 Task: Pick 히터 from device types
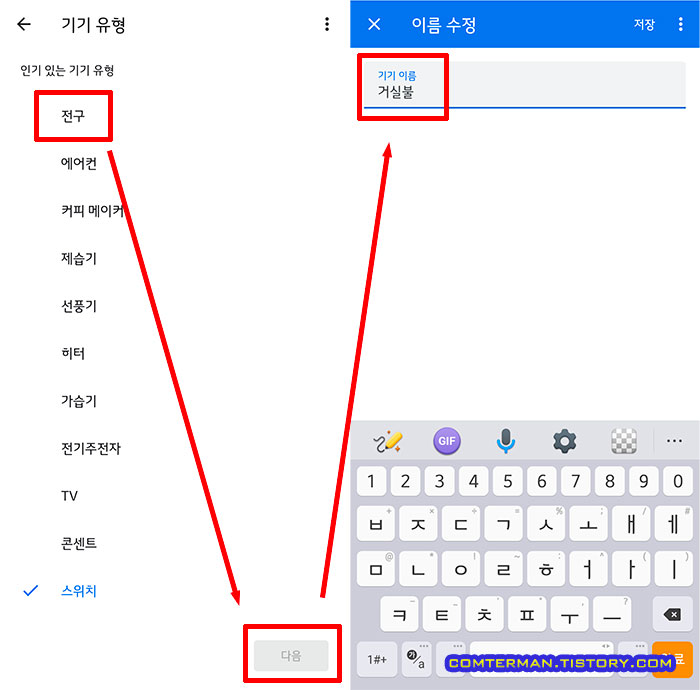point(73,353)
